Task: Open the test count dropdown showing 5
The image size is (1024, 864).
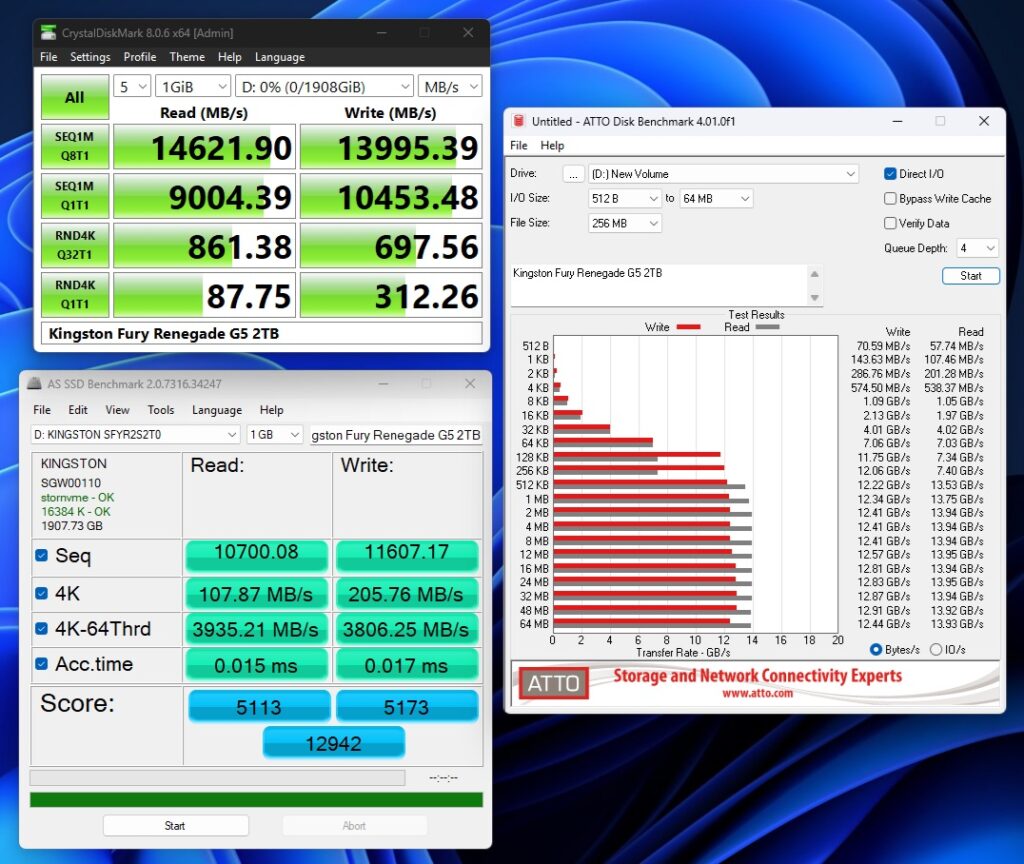Action: click(x=133, y=86)
